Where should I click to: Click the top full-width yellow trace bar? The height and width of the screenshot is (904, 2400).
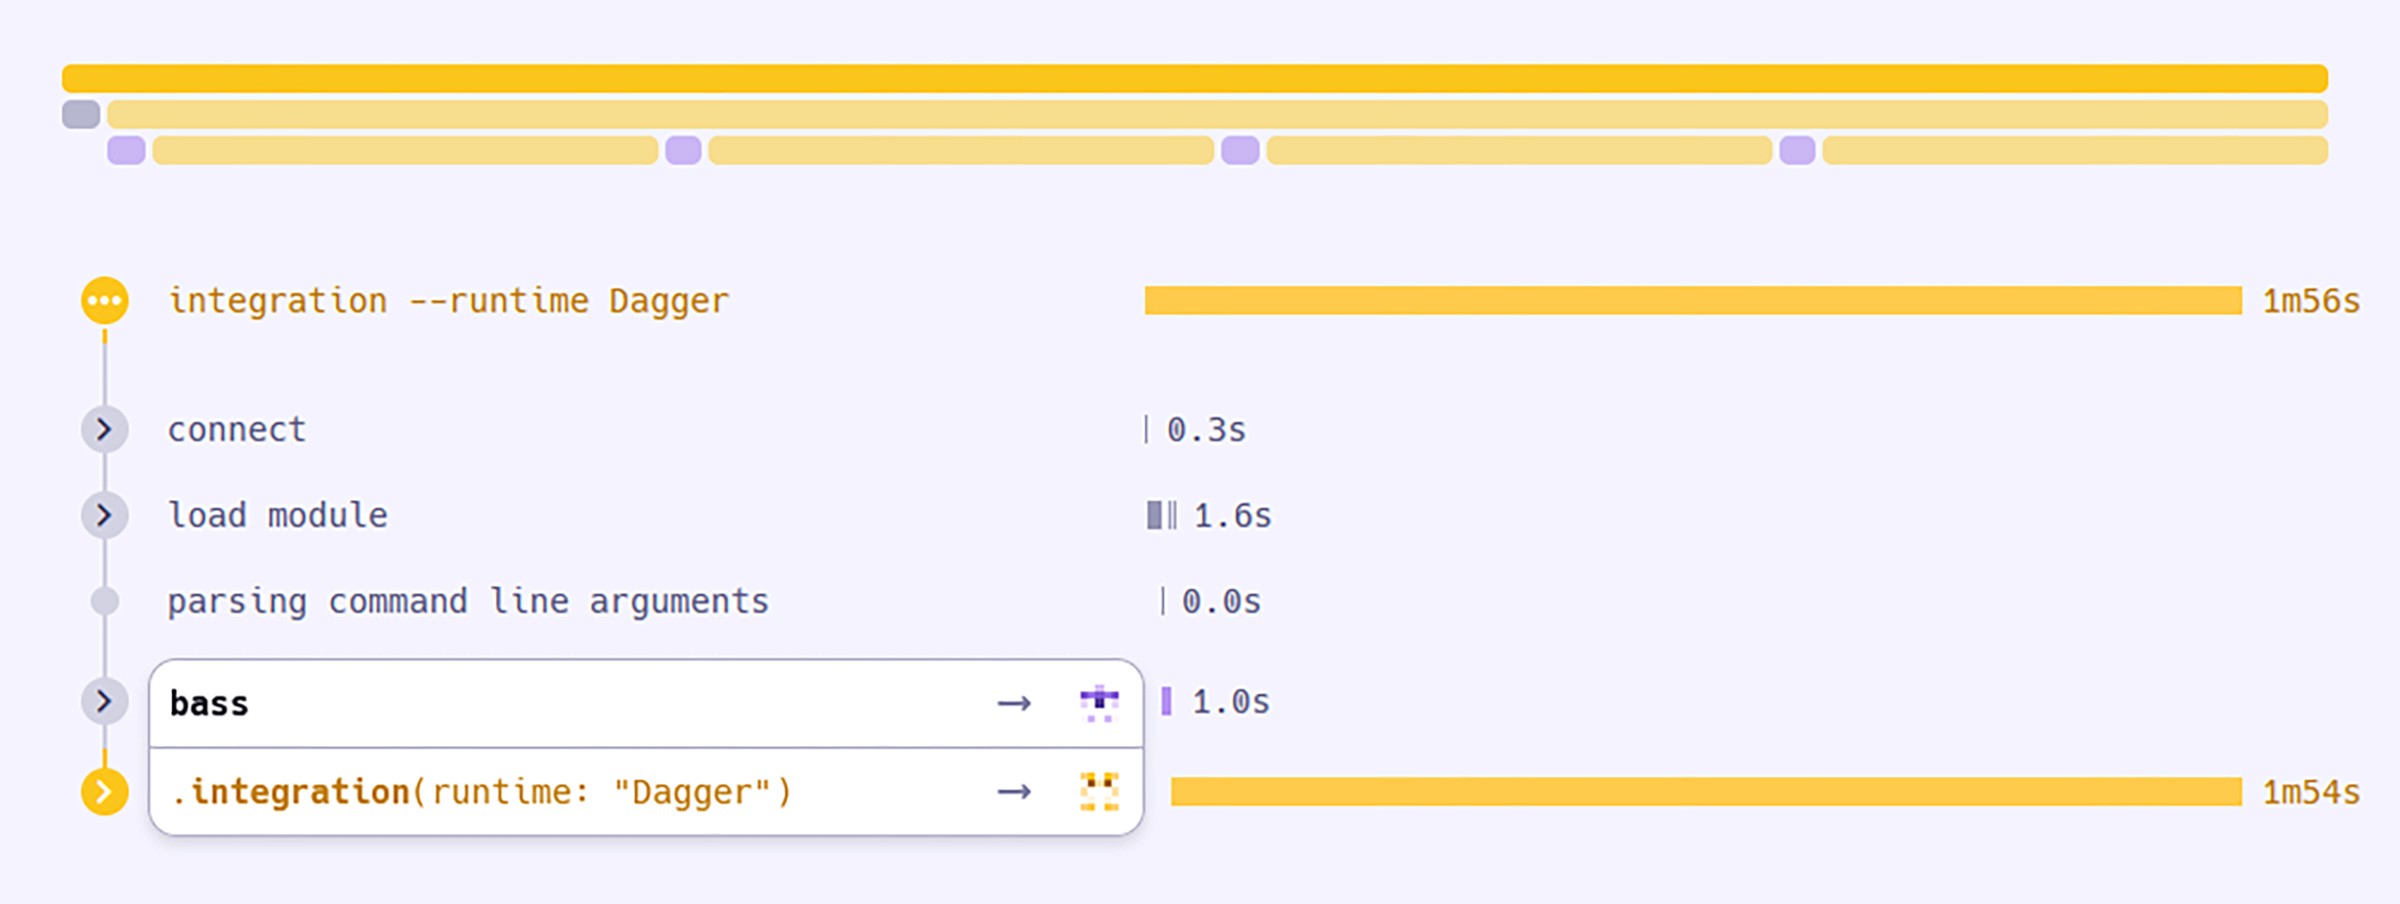coord(1194,78)
